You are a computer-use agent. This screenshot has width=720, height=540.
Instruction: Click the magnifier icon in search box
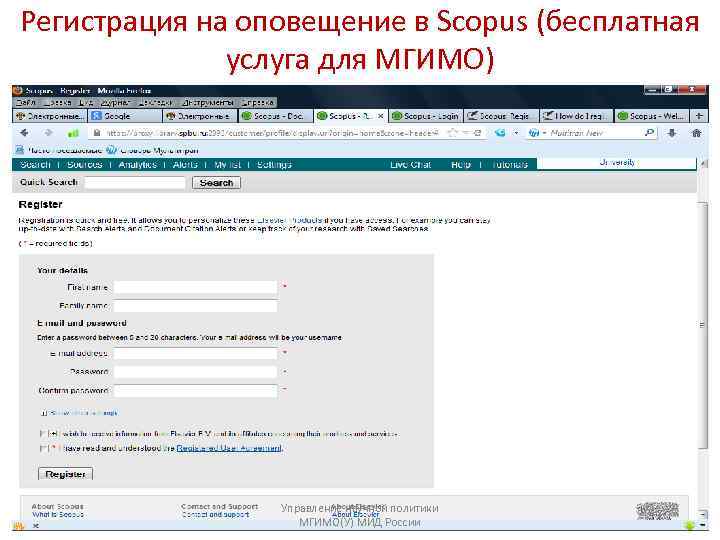click(649, 133)
